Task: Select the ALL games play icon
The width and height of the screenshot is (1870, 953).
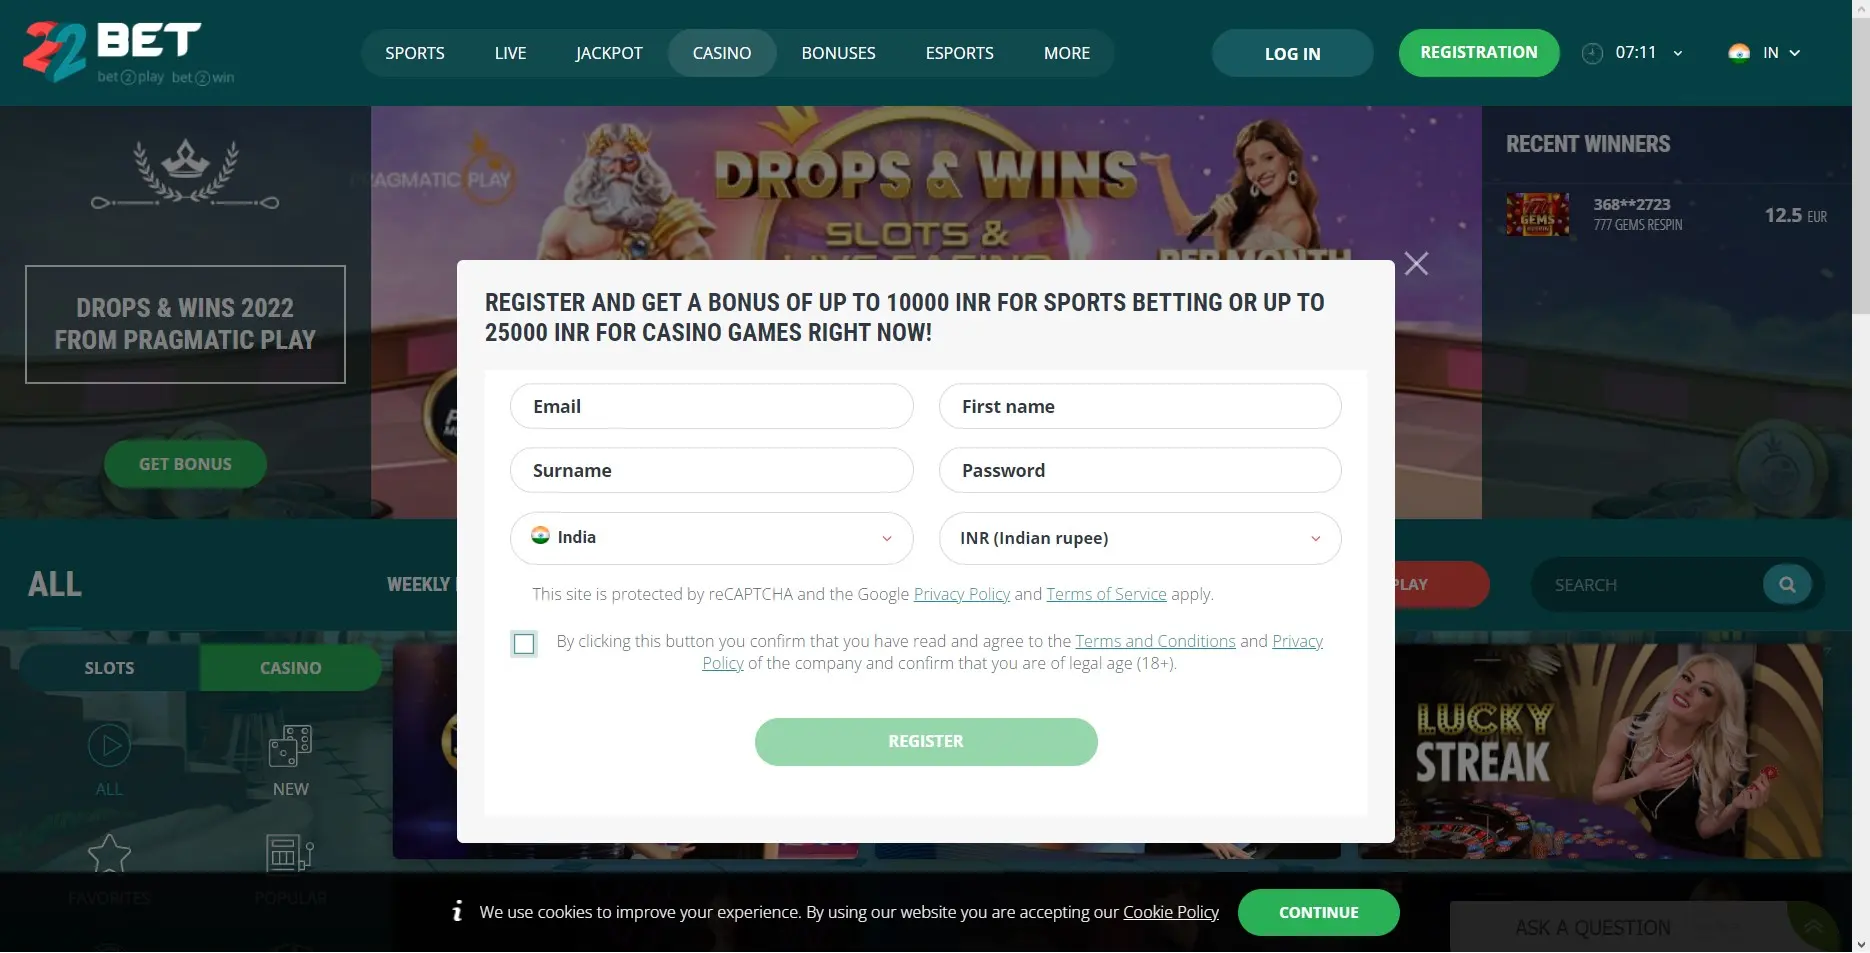Action: 109,746
